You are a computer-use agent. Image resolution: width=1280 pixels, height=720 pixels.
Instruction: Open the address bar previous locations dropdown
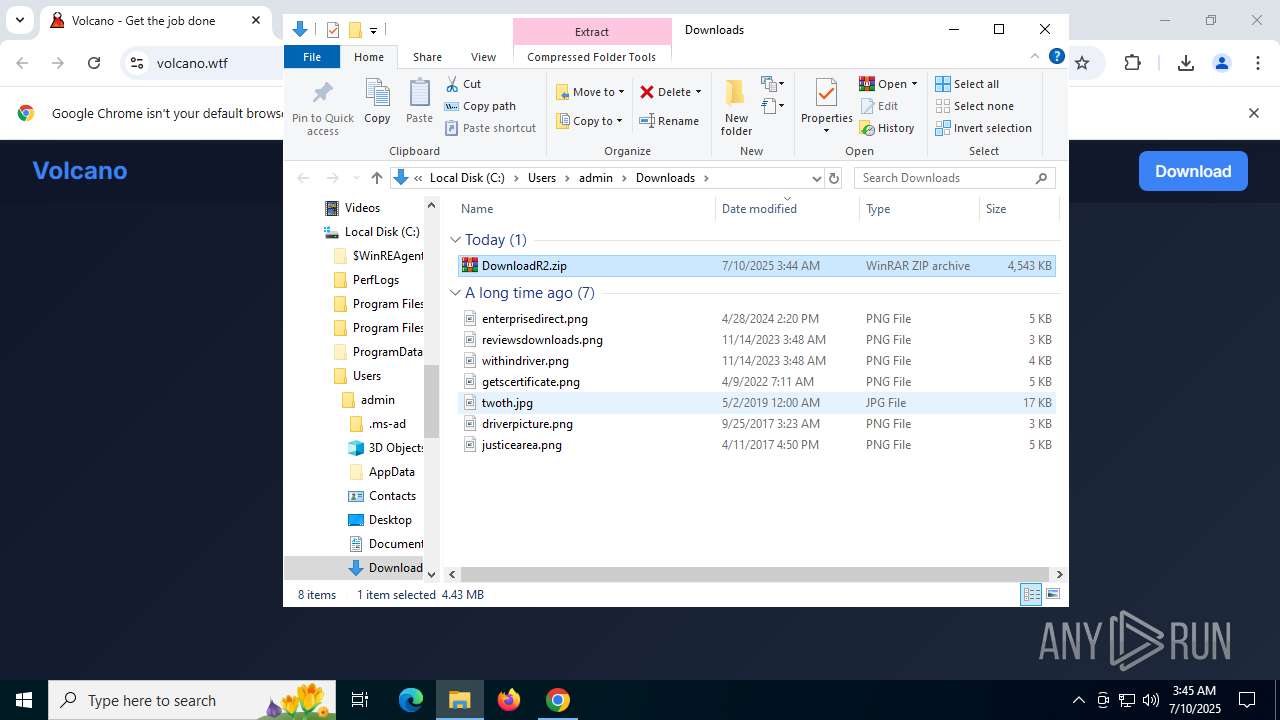point(816,178)
